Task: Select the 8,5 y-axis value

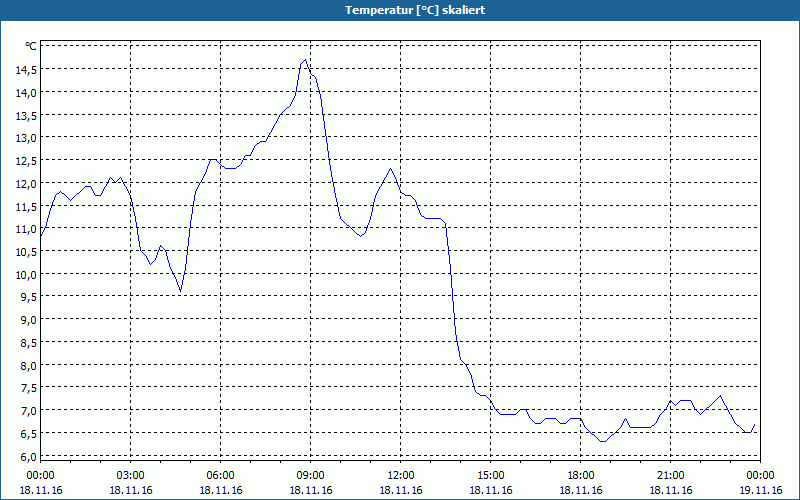Action: point(29,343)
